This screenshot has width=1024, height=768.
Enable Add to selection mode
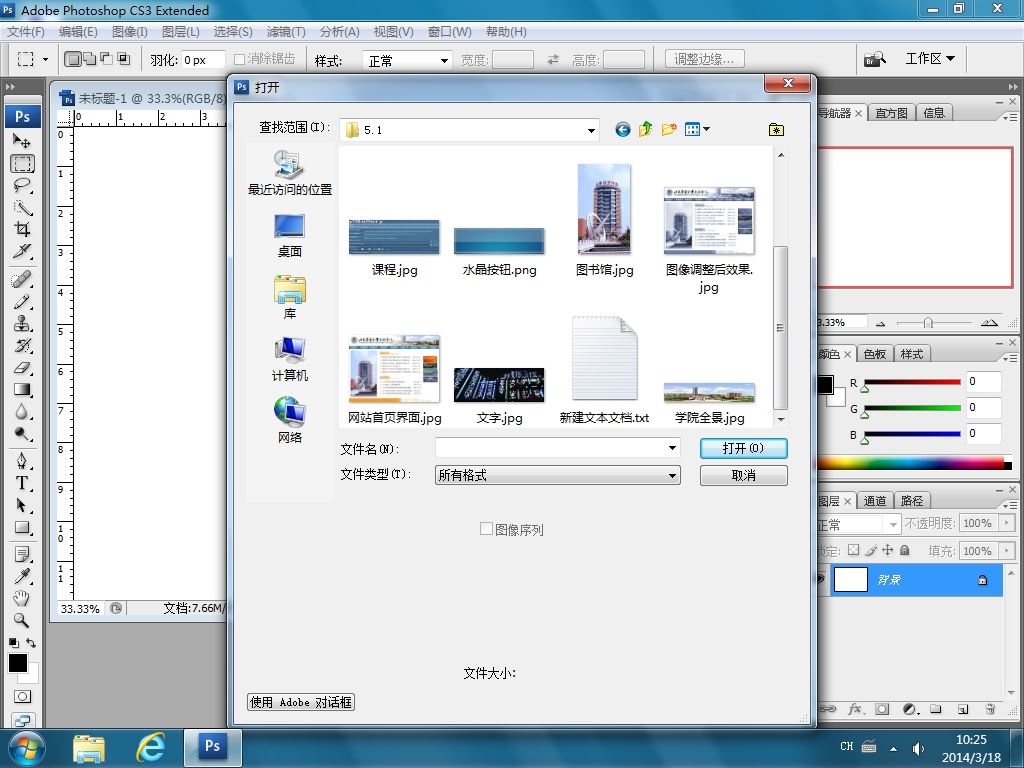click(90, 59)
